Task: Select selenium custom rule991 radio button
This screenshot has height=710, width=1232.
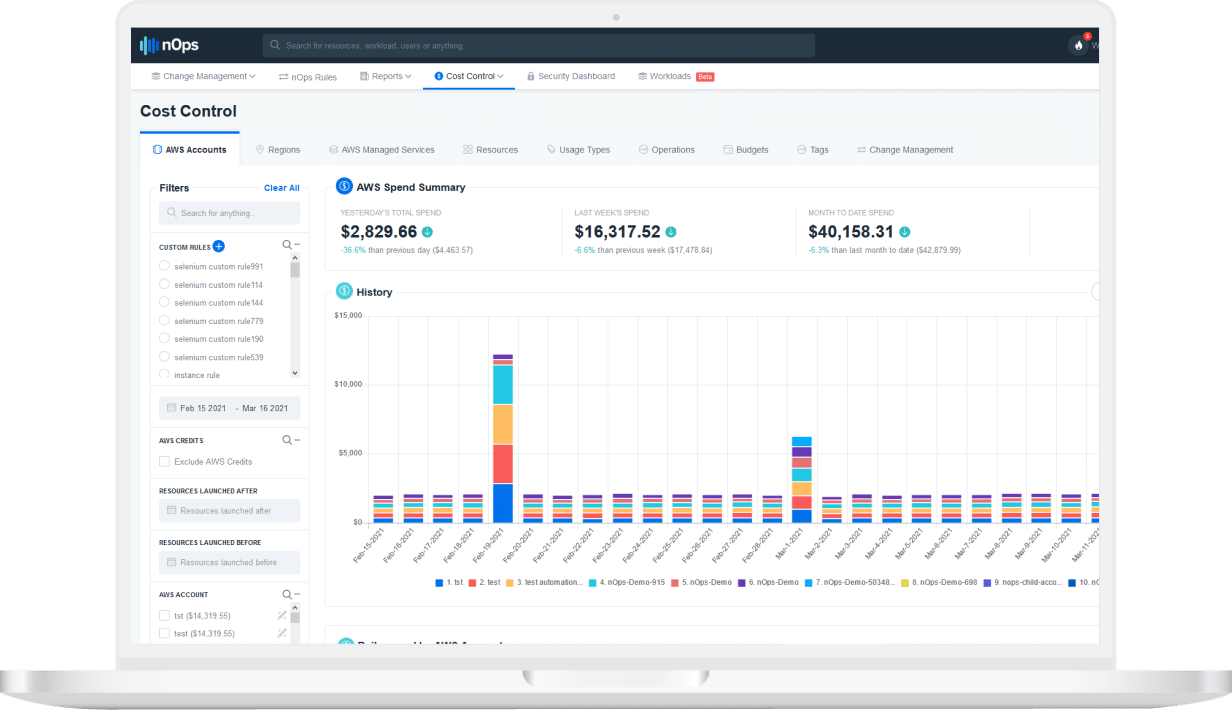Action: 164,266
